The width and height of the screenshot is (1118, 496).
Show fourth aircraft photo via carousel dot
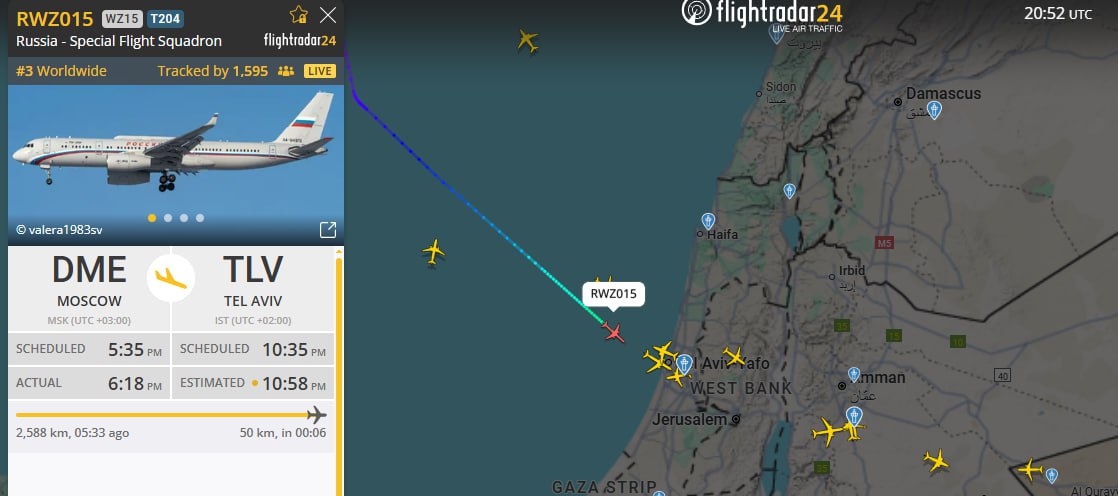click(x=200, y=218)
